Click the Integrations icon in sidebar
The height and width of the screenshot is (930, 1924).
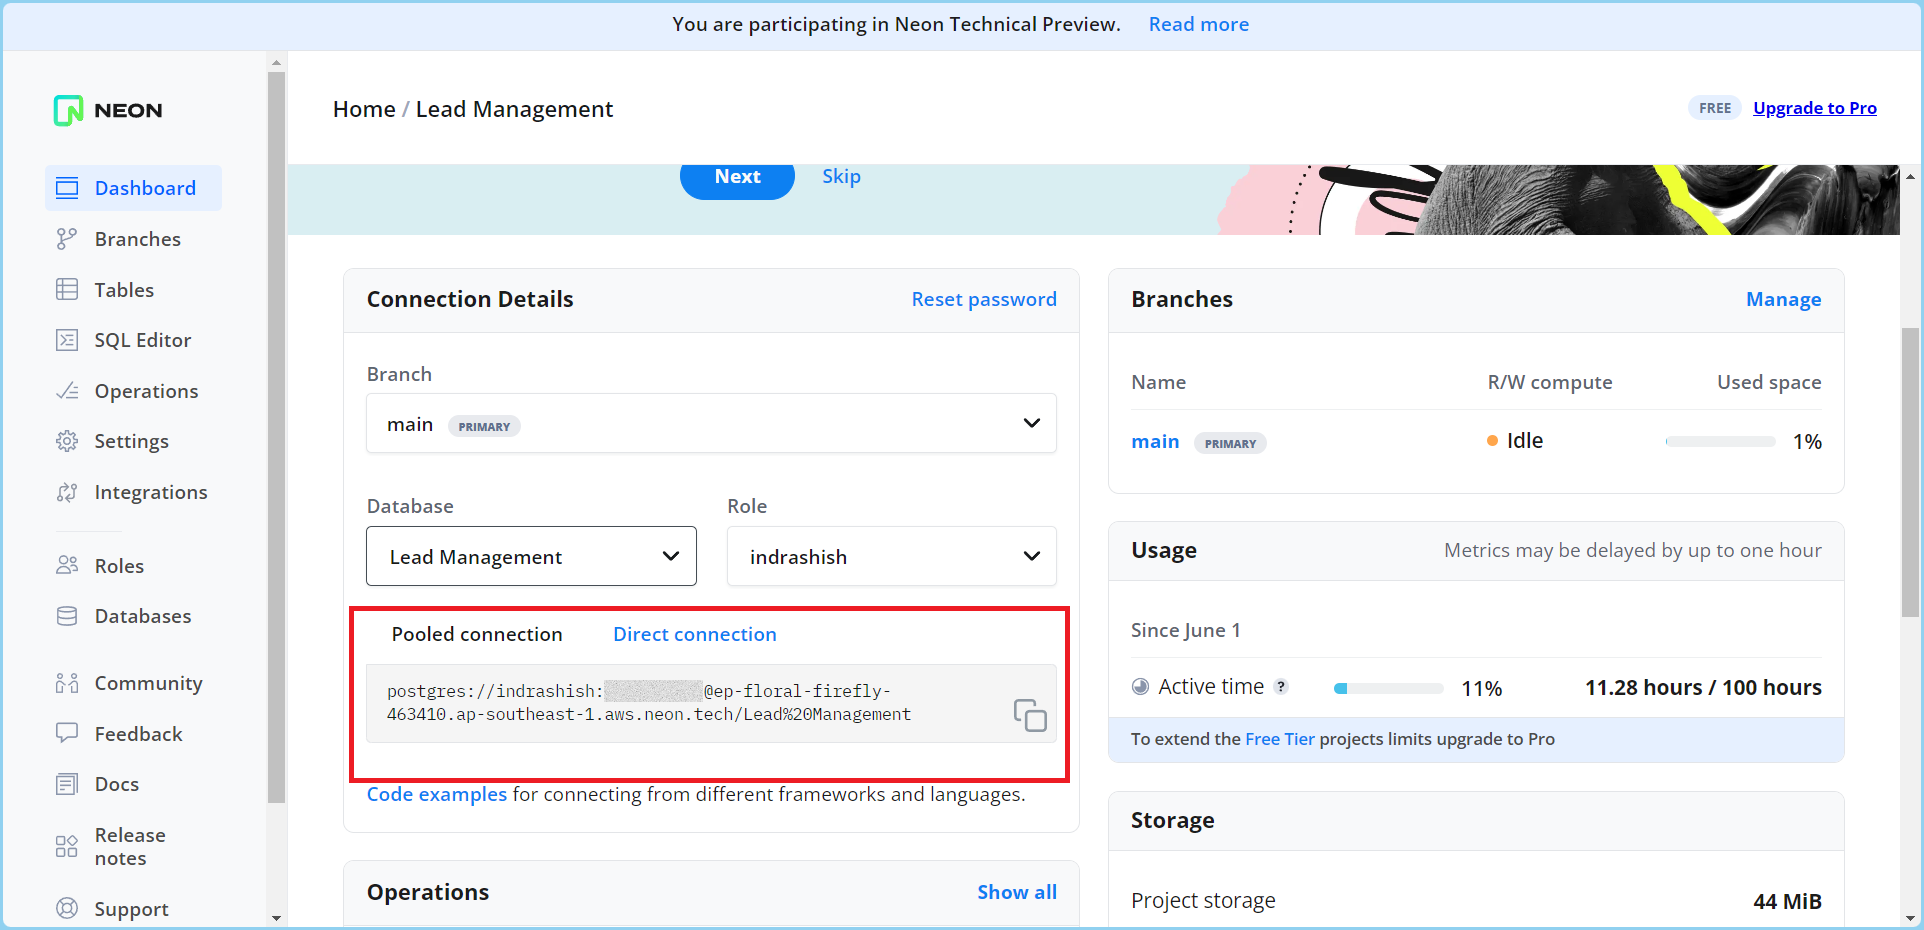pyautogui.click(x=67, y=492)
